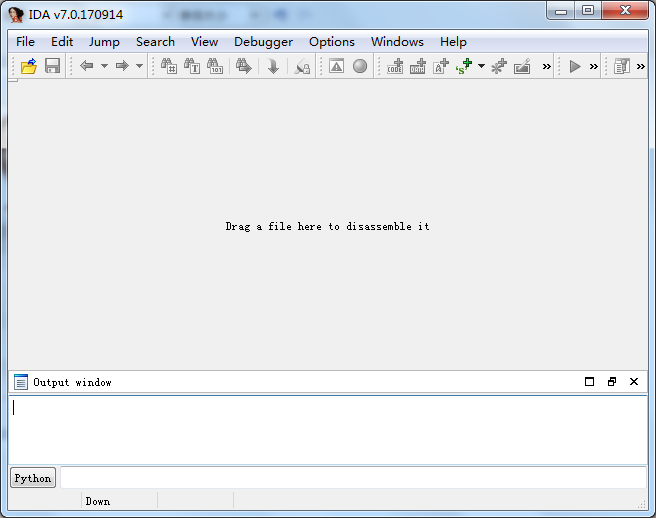
Task: Click 'Drag a file here to disassemble it'
Action: 327,226
